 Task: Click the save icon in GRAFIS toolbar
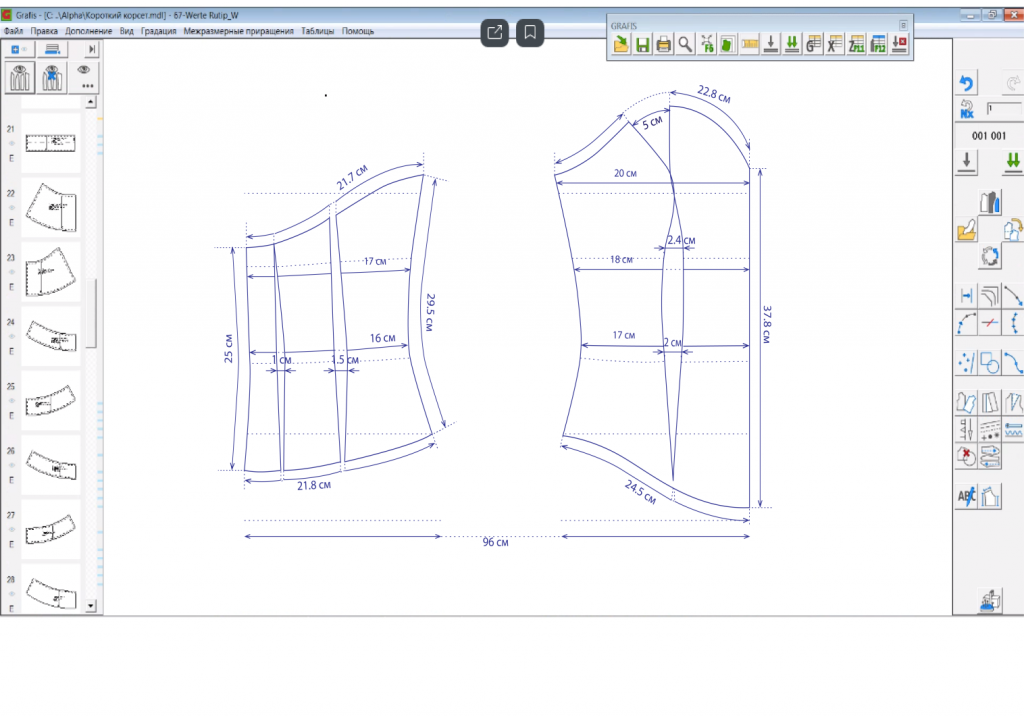[642, 44]
